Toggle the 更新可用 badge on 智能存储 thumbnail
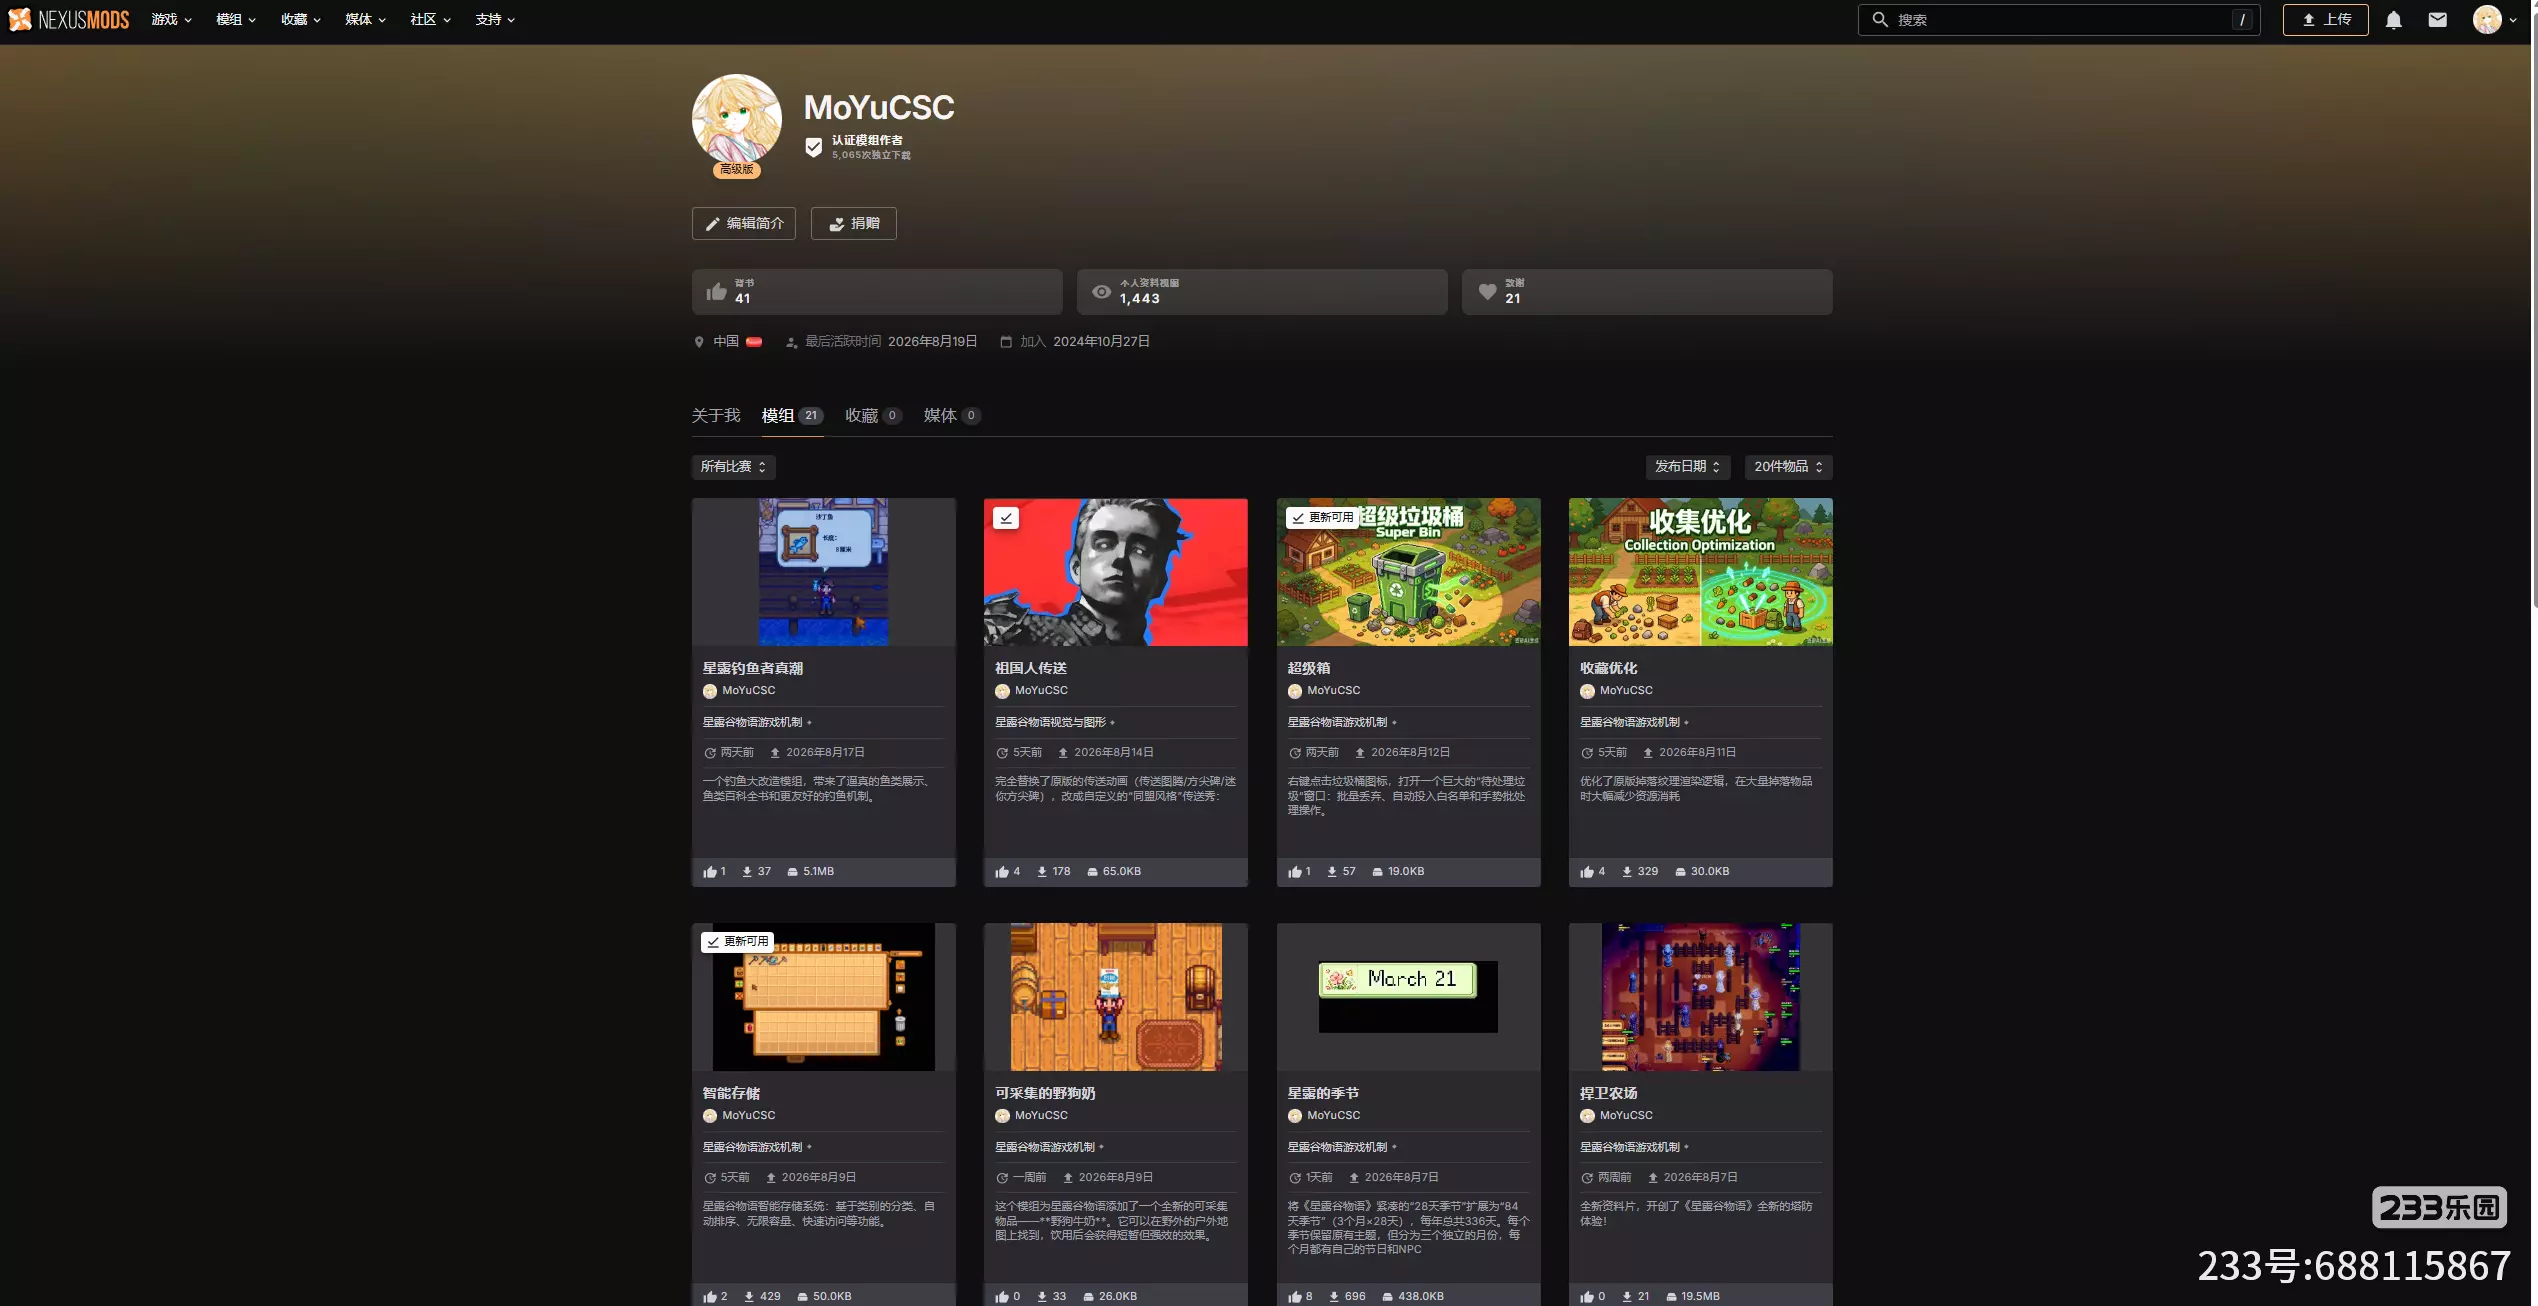Viewport: 2538px width, 1306px height. pos(737,942)
